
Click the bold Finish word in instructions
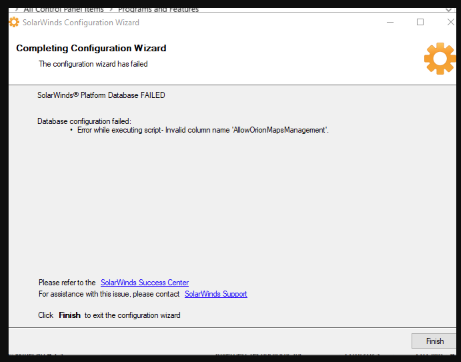tap(70, 315)
